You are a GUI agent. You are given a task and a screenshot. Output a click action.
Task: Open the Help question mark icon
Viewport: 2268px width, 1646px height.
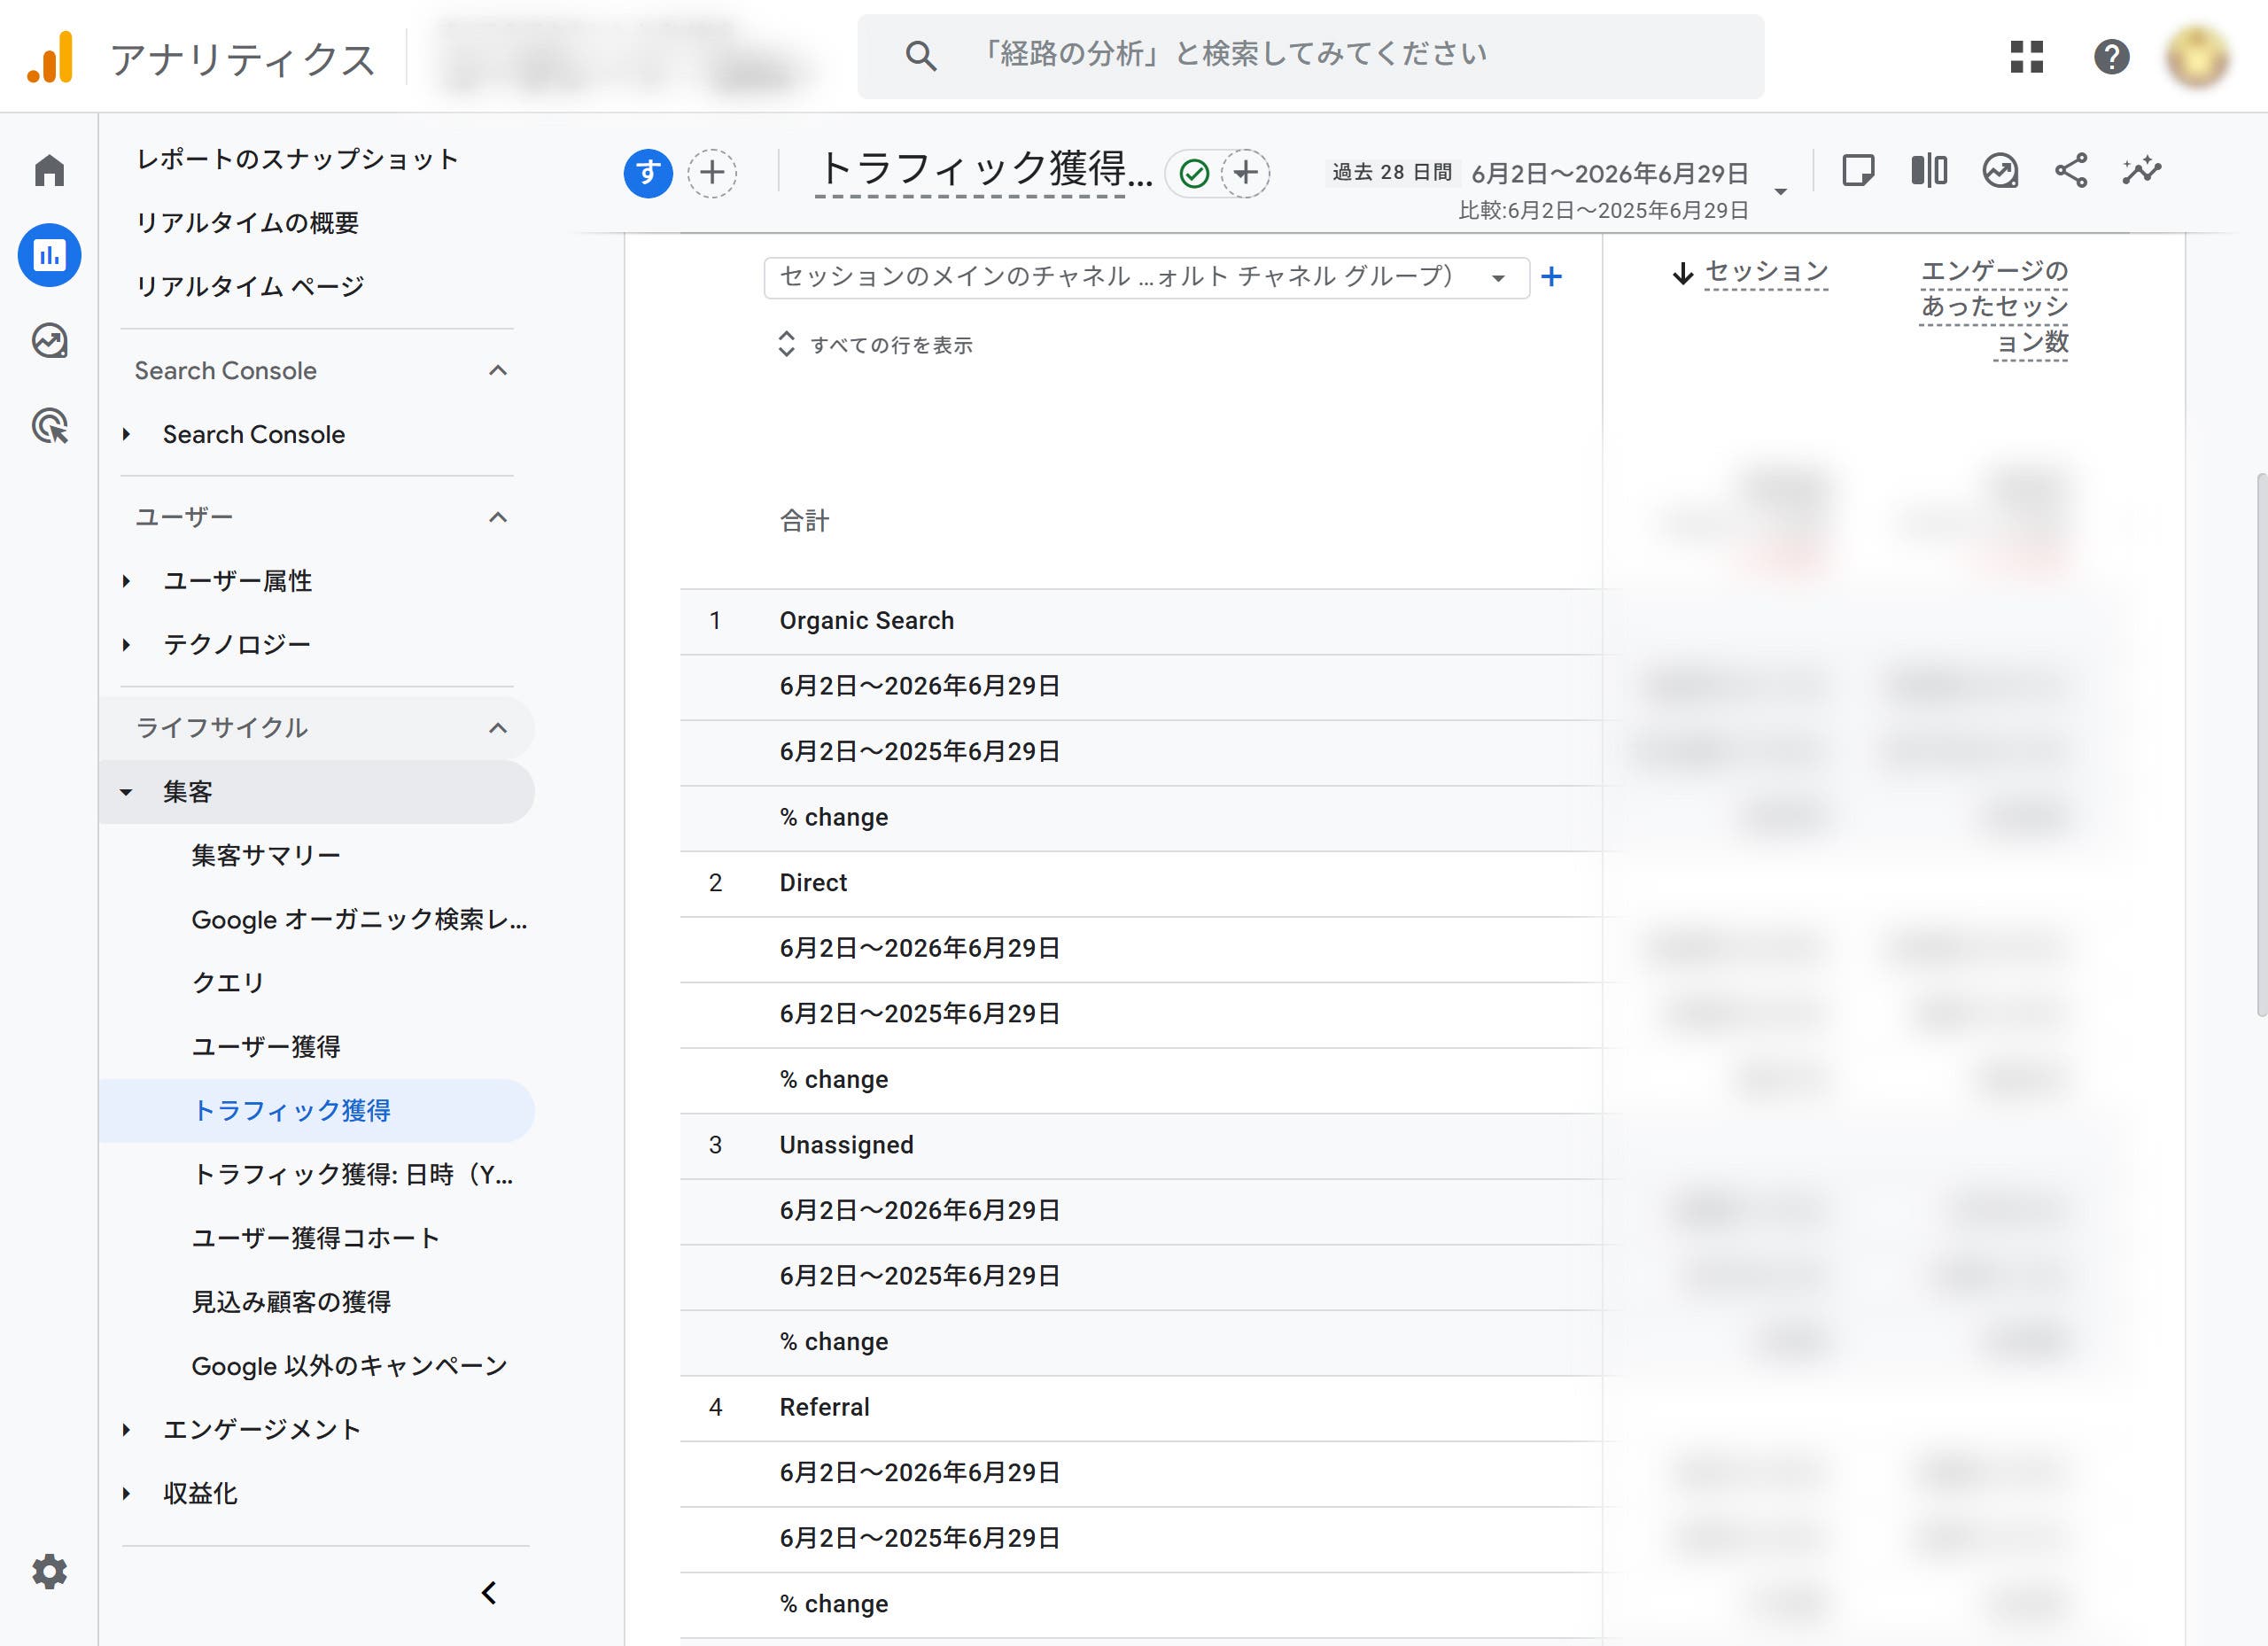click(x=2111, y=56)
